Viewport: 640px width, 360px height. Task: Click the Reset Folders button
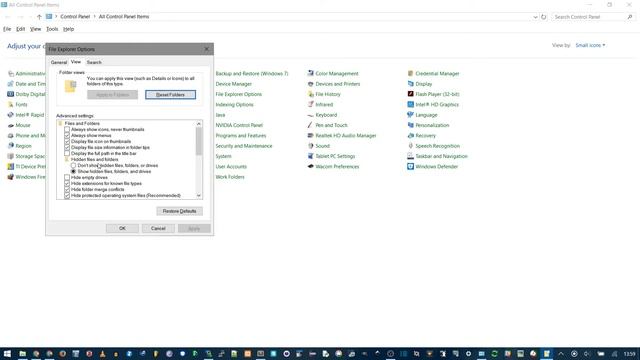coord(171,95)
